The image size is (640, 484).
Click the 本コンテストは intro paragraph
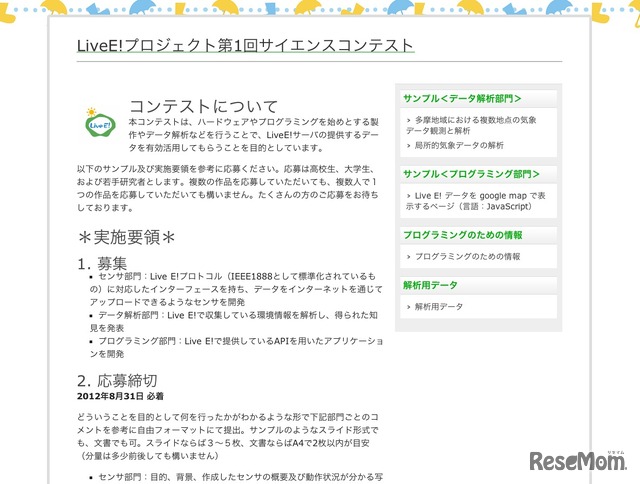[254, 135]
